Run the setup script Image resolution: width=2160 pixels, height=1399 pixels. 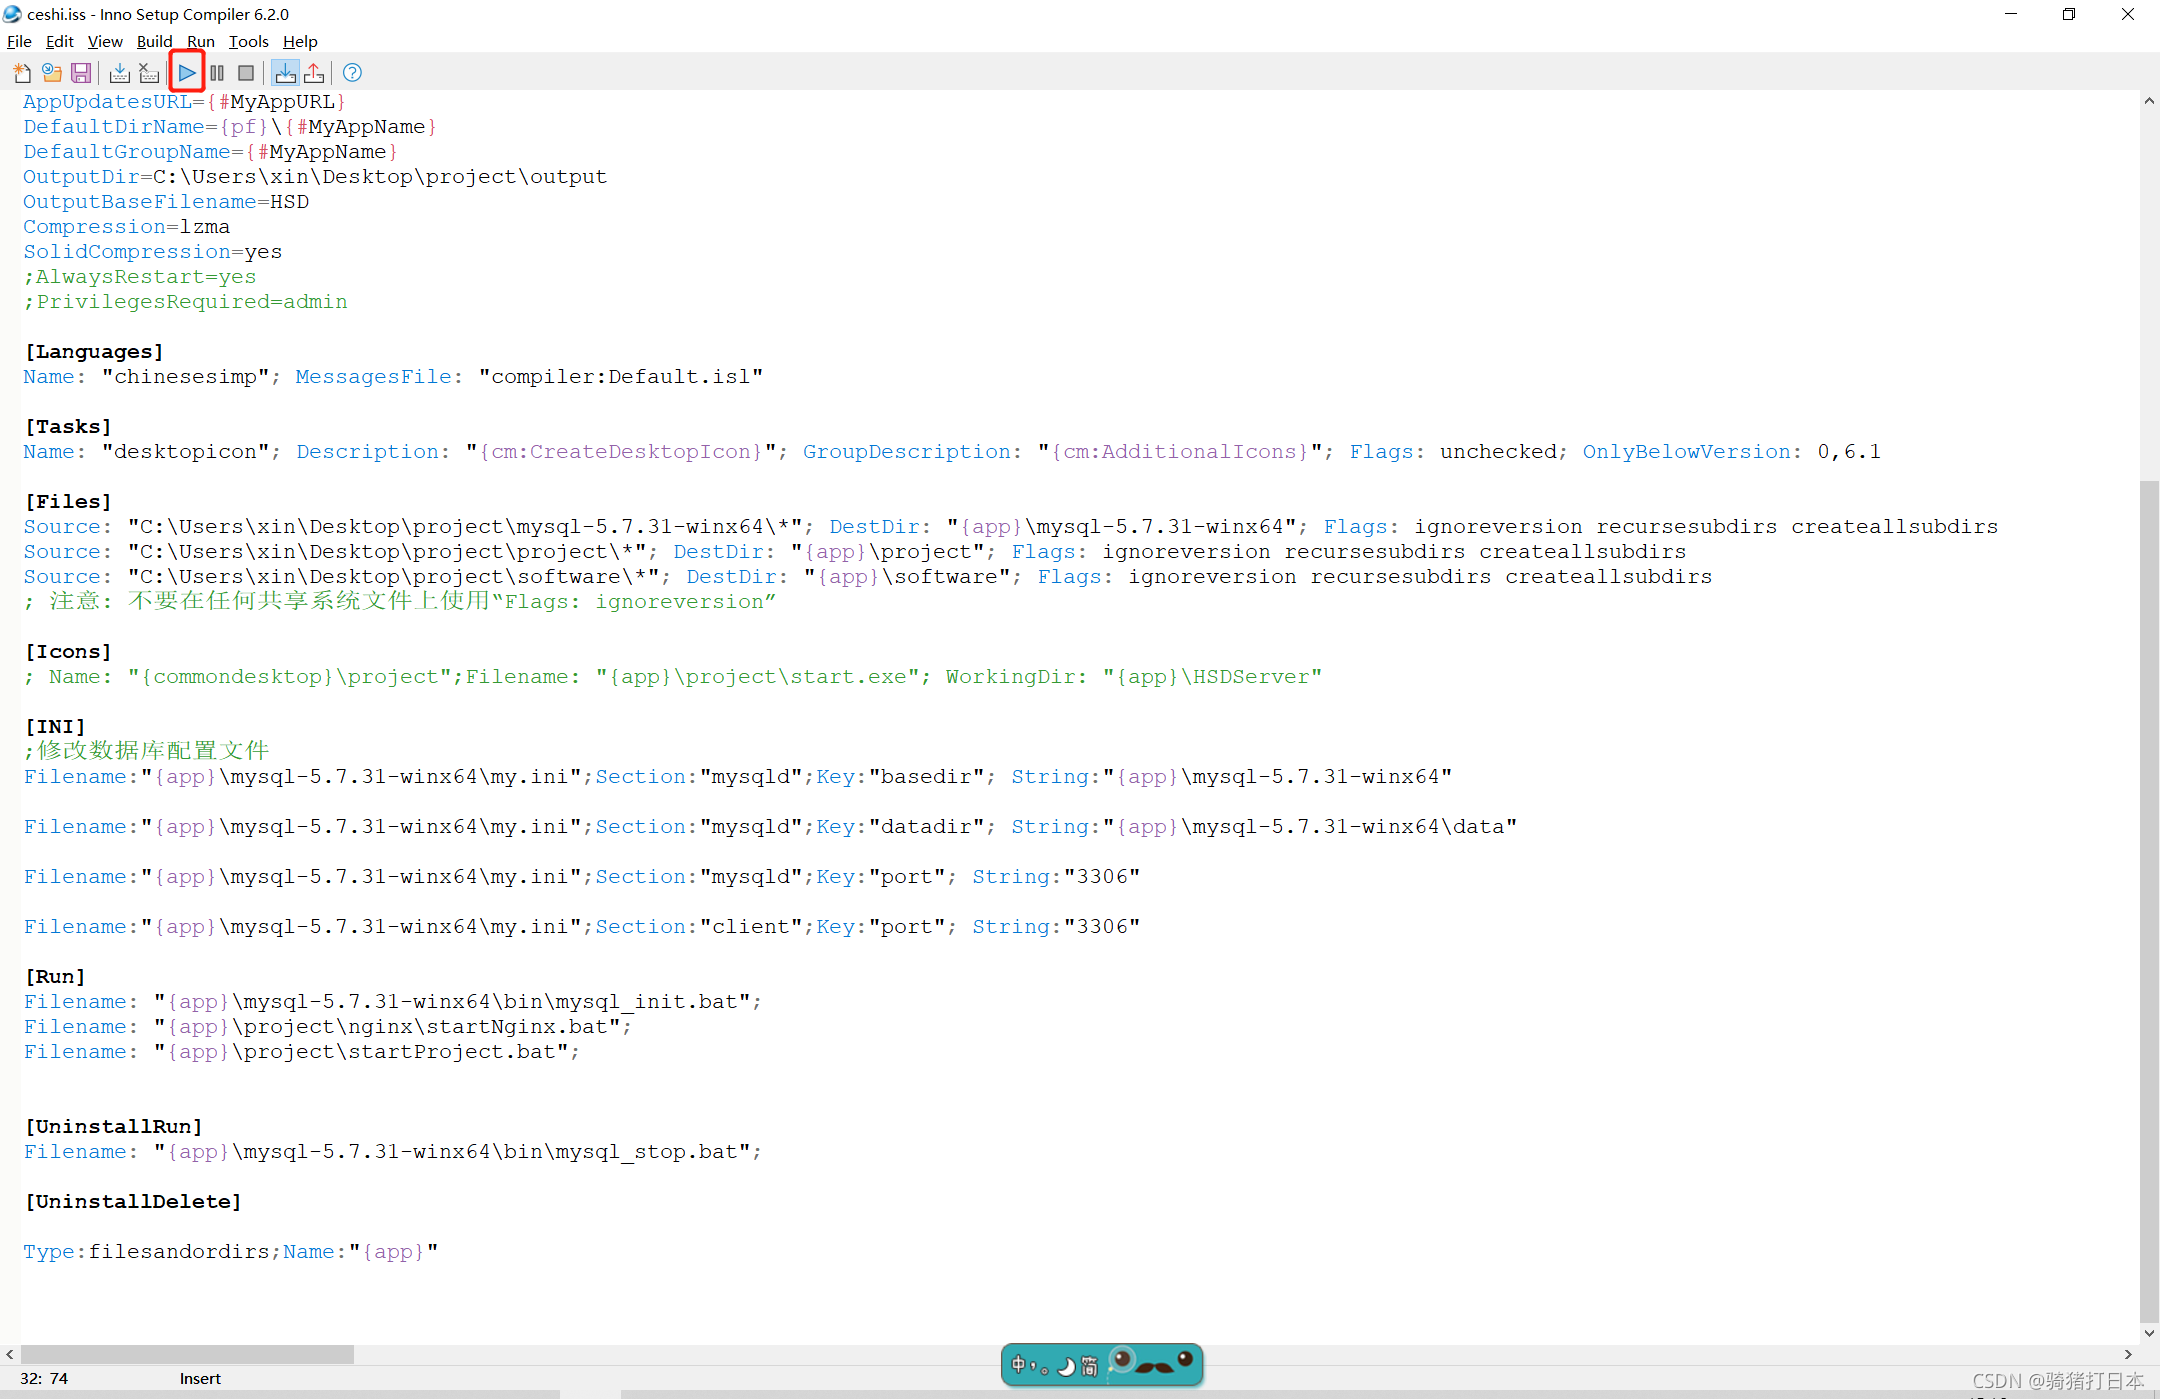[187, 72]
